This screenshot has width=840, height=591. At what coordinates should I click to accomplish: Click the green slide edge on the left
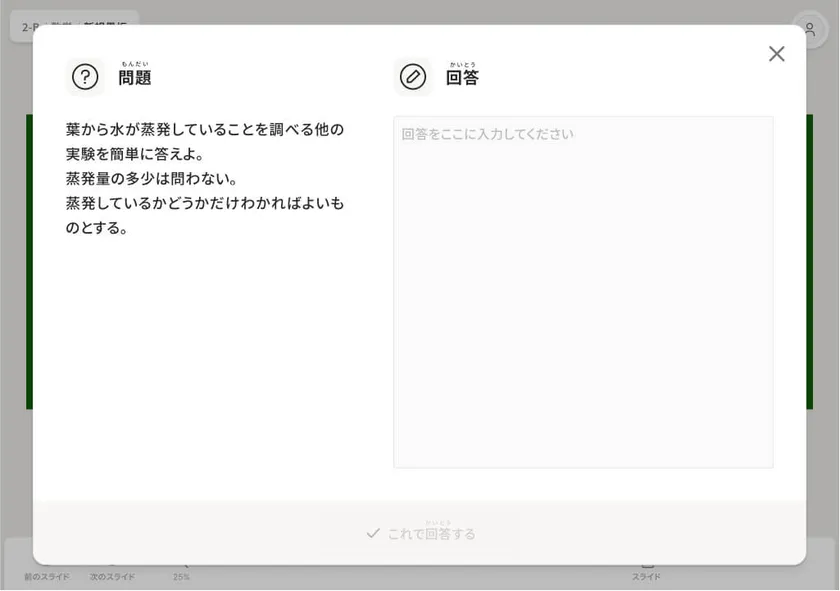tap(29, 261)
